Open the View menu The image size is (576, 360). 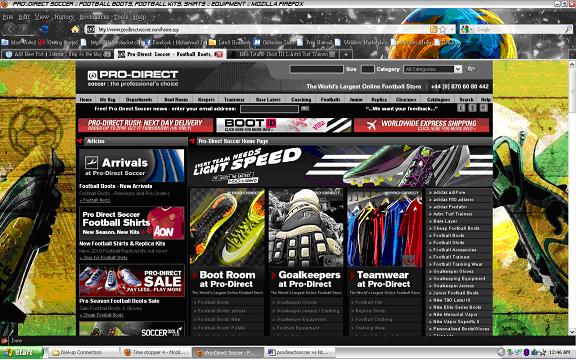(x=42, y=17)
